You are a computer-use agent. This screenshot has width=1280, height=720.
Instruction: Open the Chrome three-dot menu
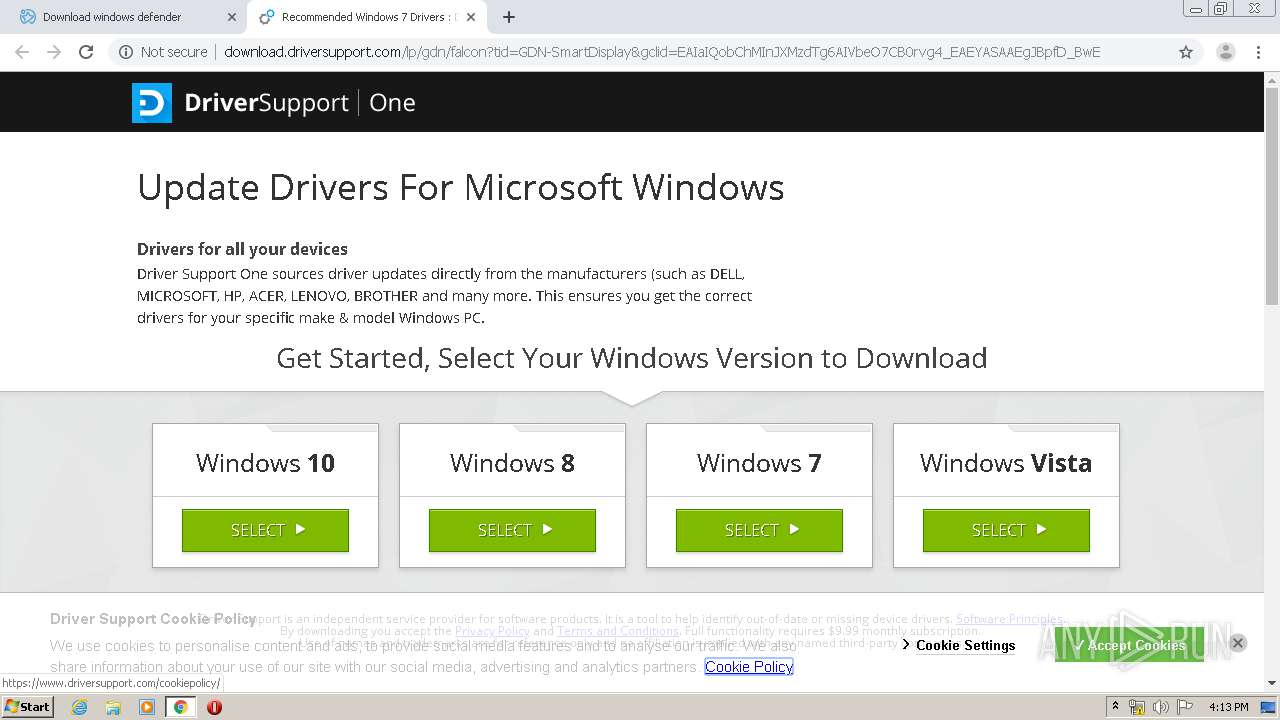point(1258,52)
